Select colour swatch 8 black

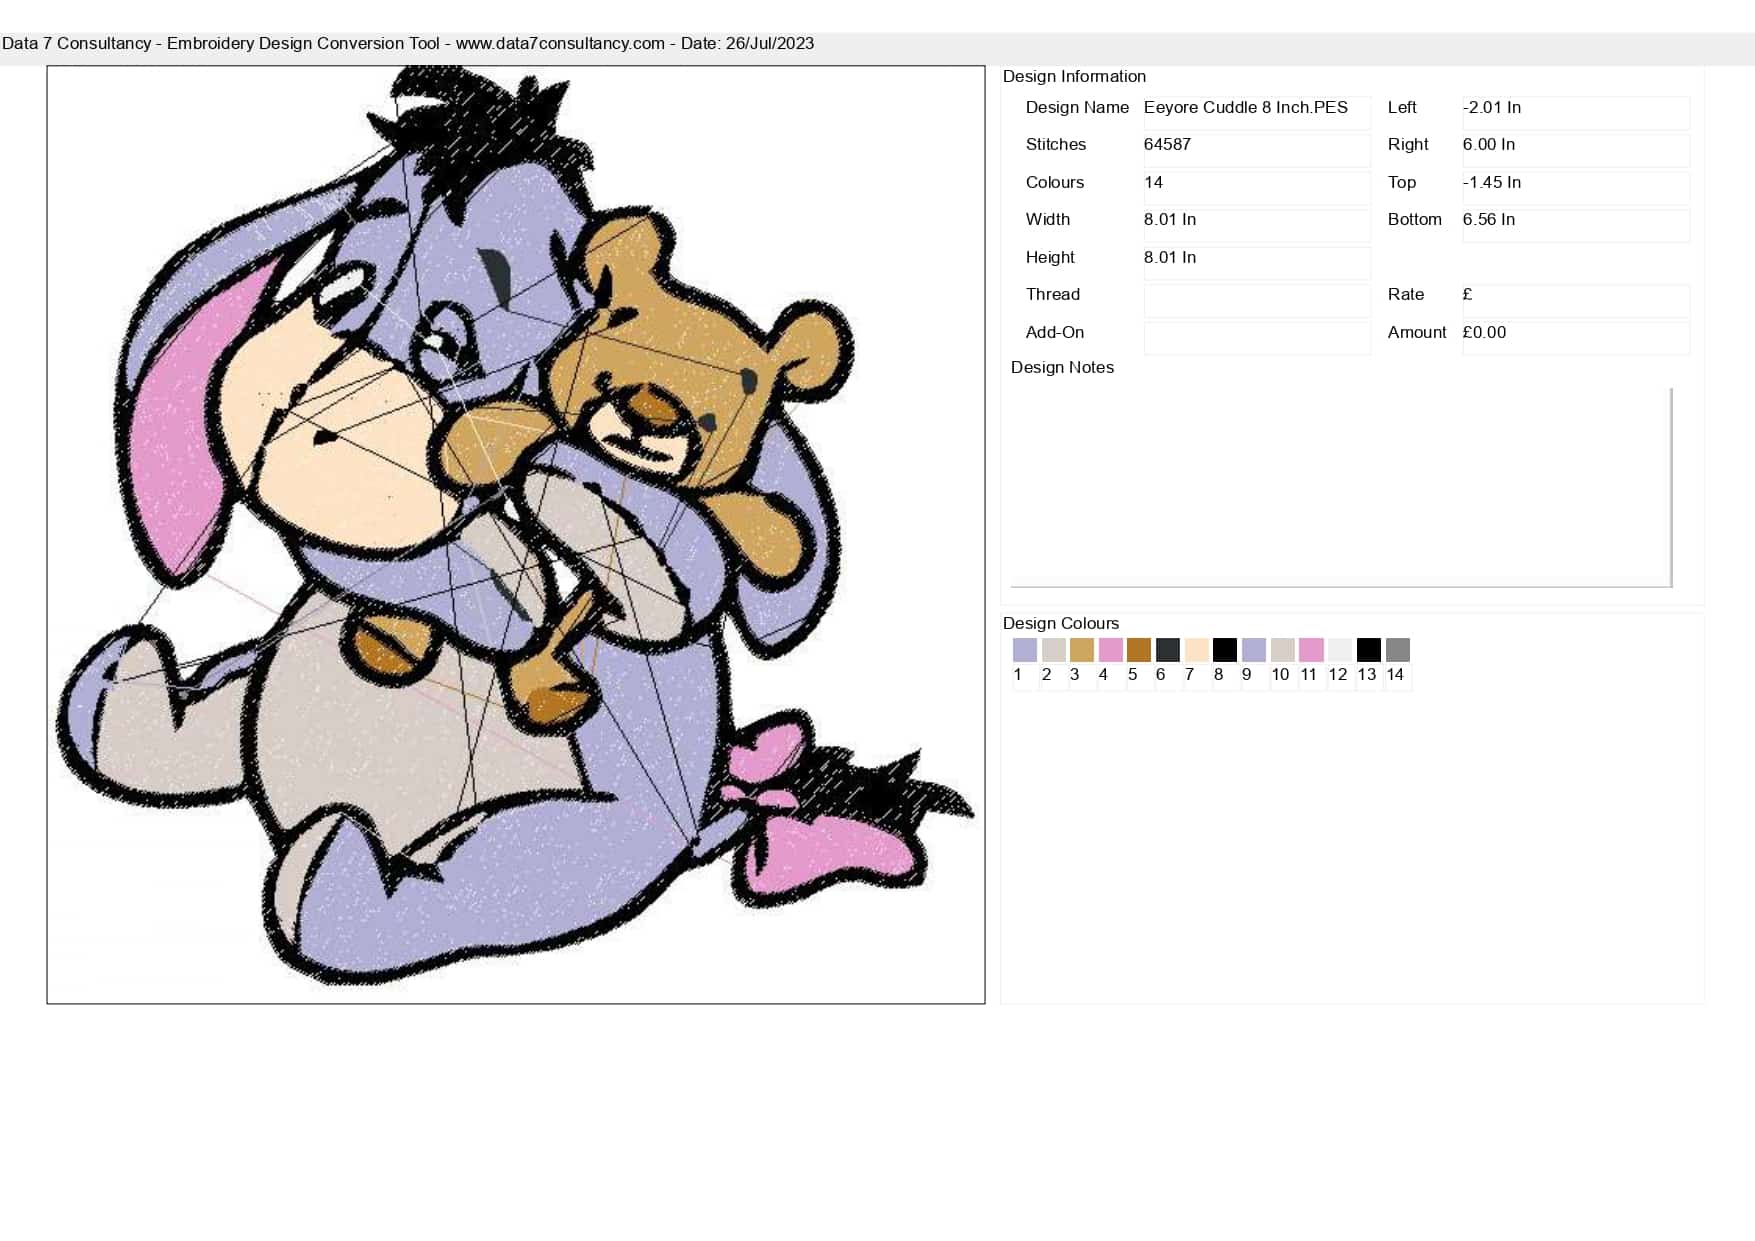(1225, 650)
